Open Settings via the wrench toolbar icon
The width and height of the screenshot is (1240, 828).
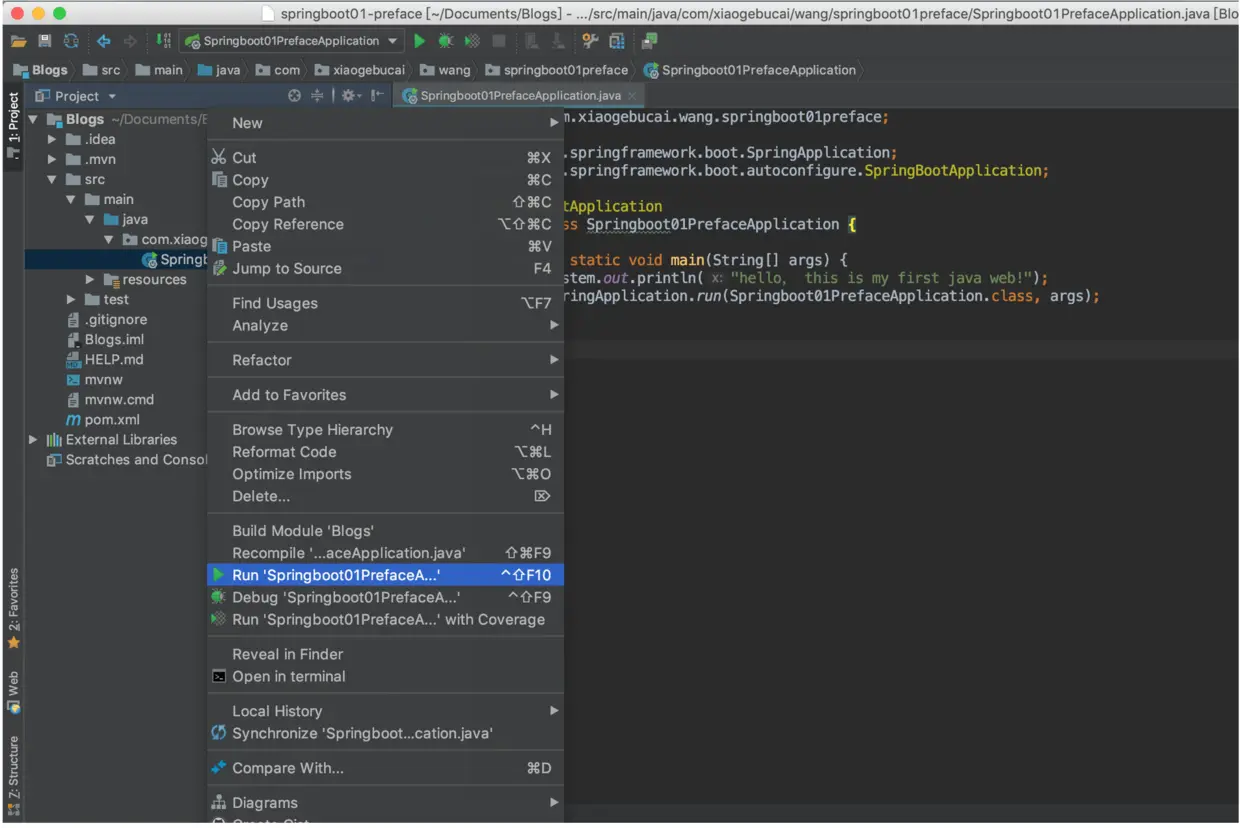590,41
